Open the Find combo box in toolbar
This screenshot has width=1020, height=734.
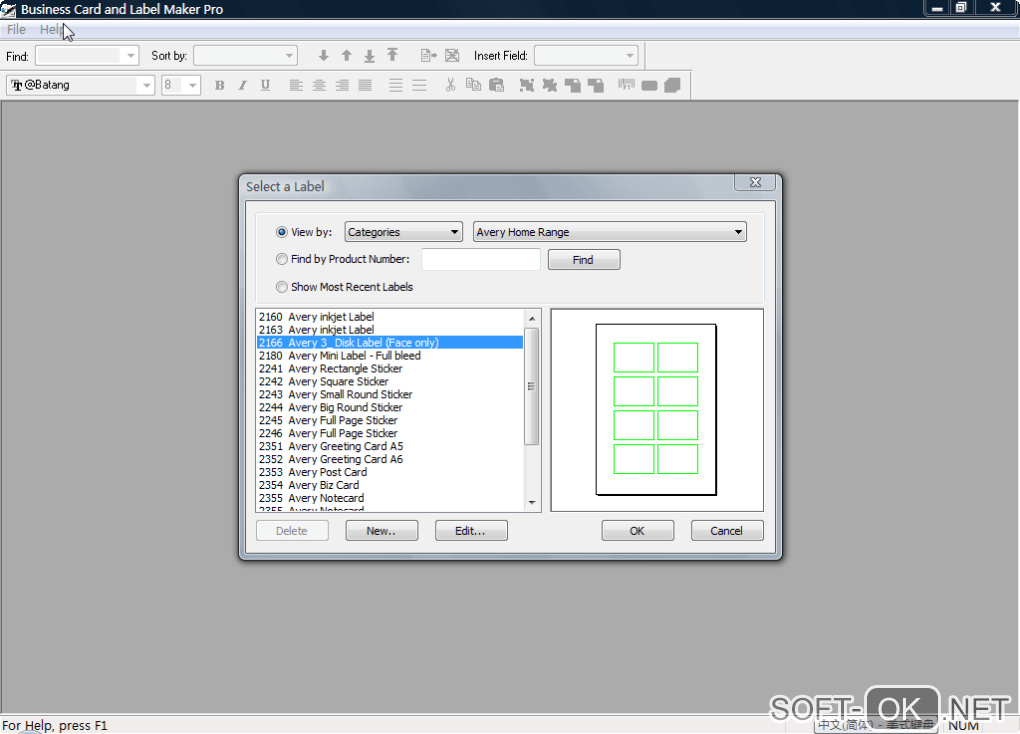(87, 56)
